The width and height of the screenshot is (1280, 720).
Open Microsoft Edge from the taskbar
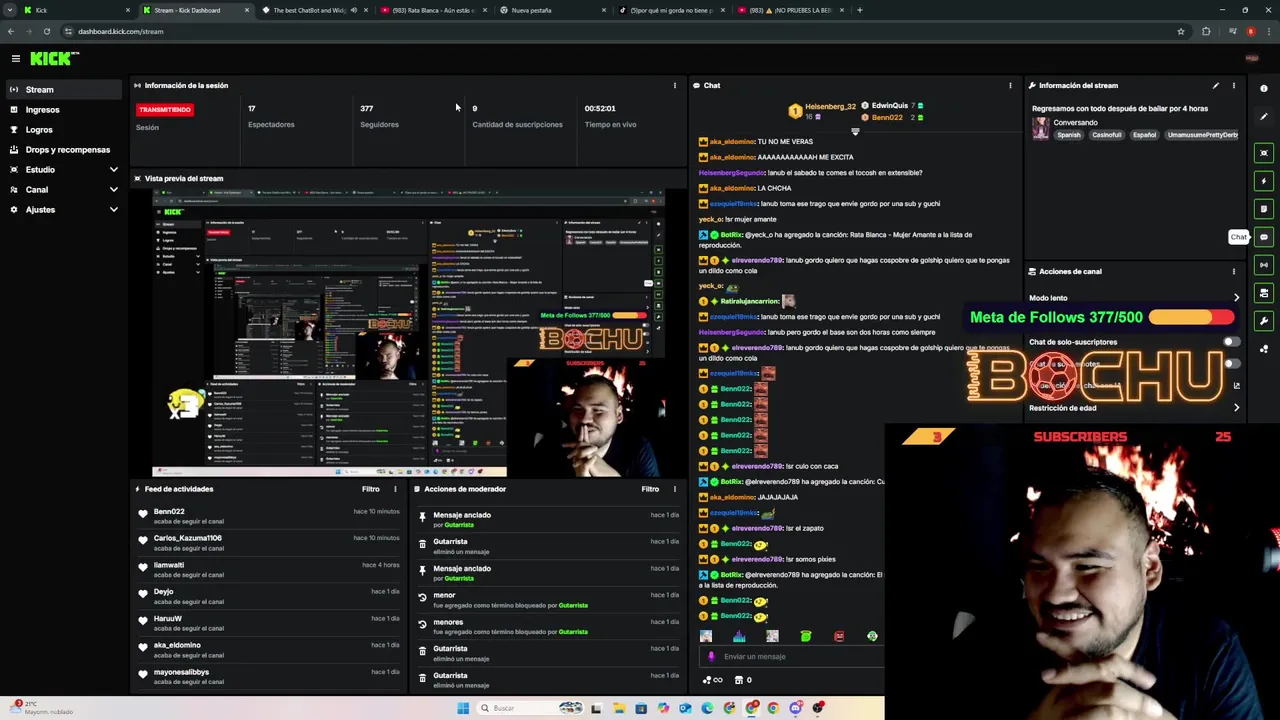[x=707, y=708]
